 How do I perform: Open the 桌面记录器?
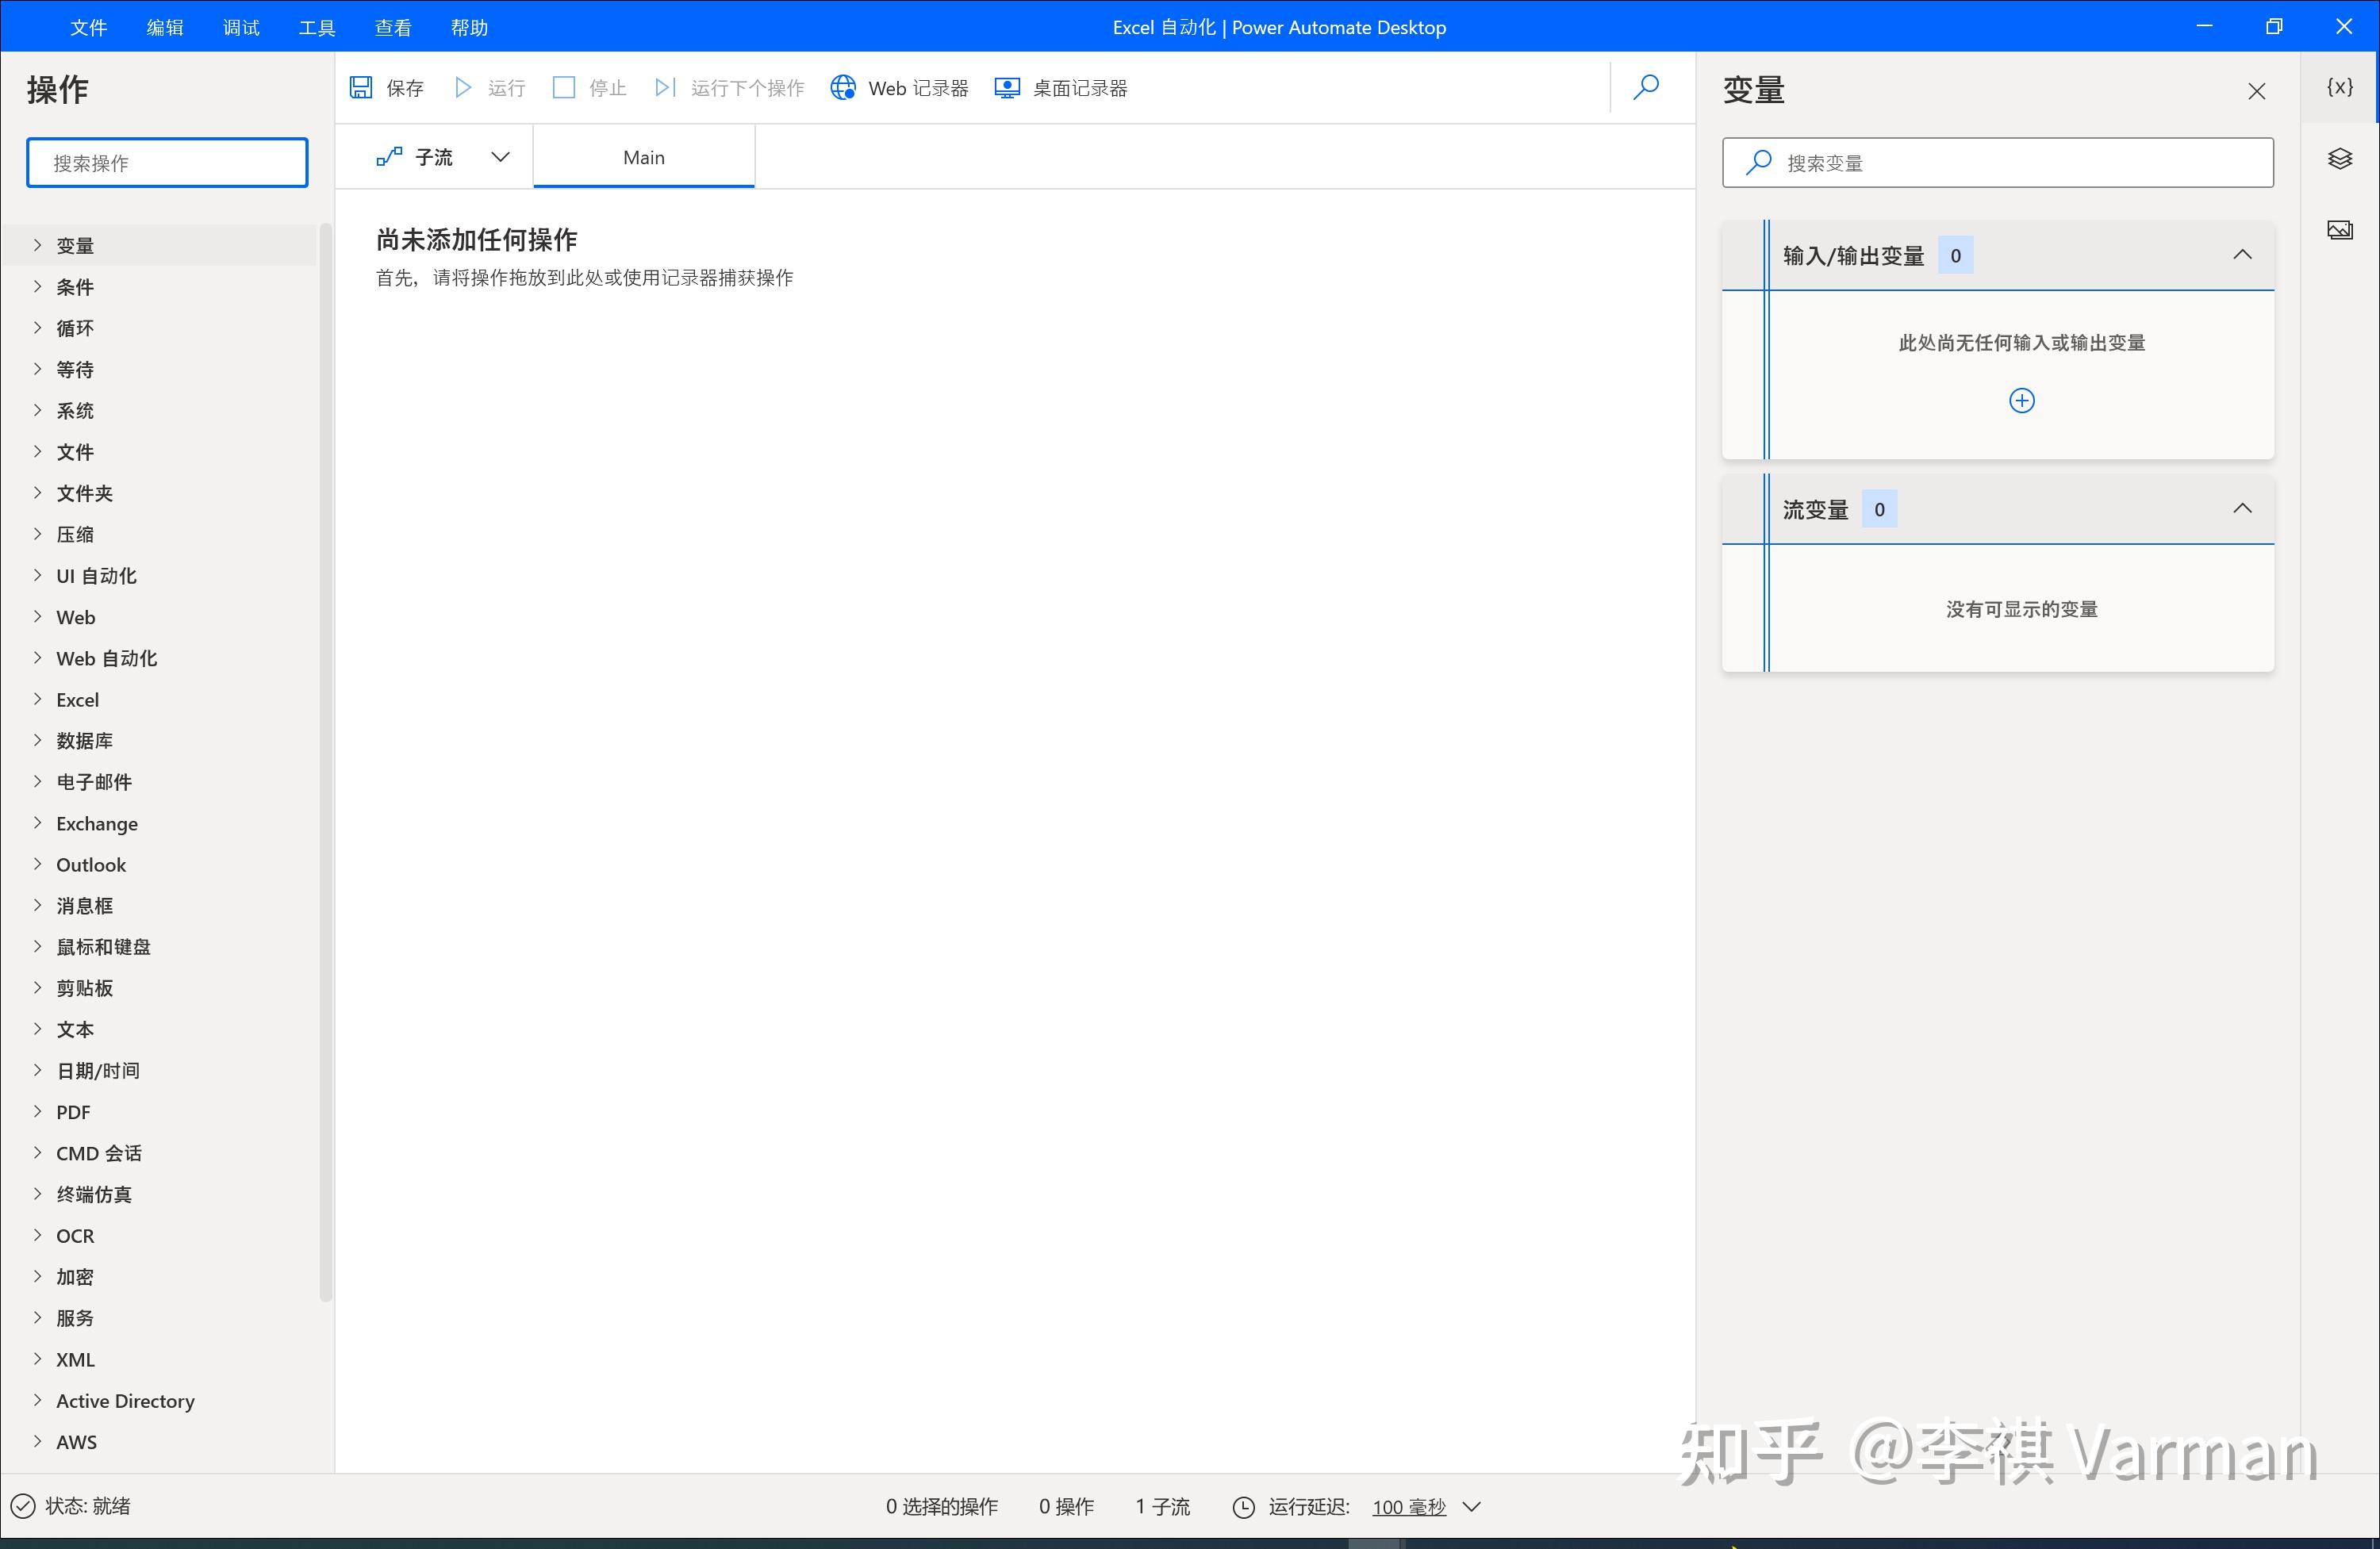[x=1006, y=88]
